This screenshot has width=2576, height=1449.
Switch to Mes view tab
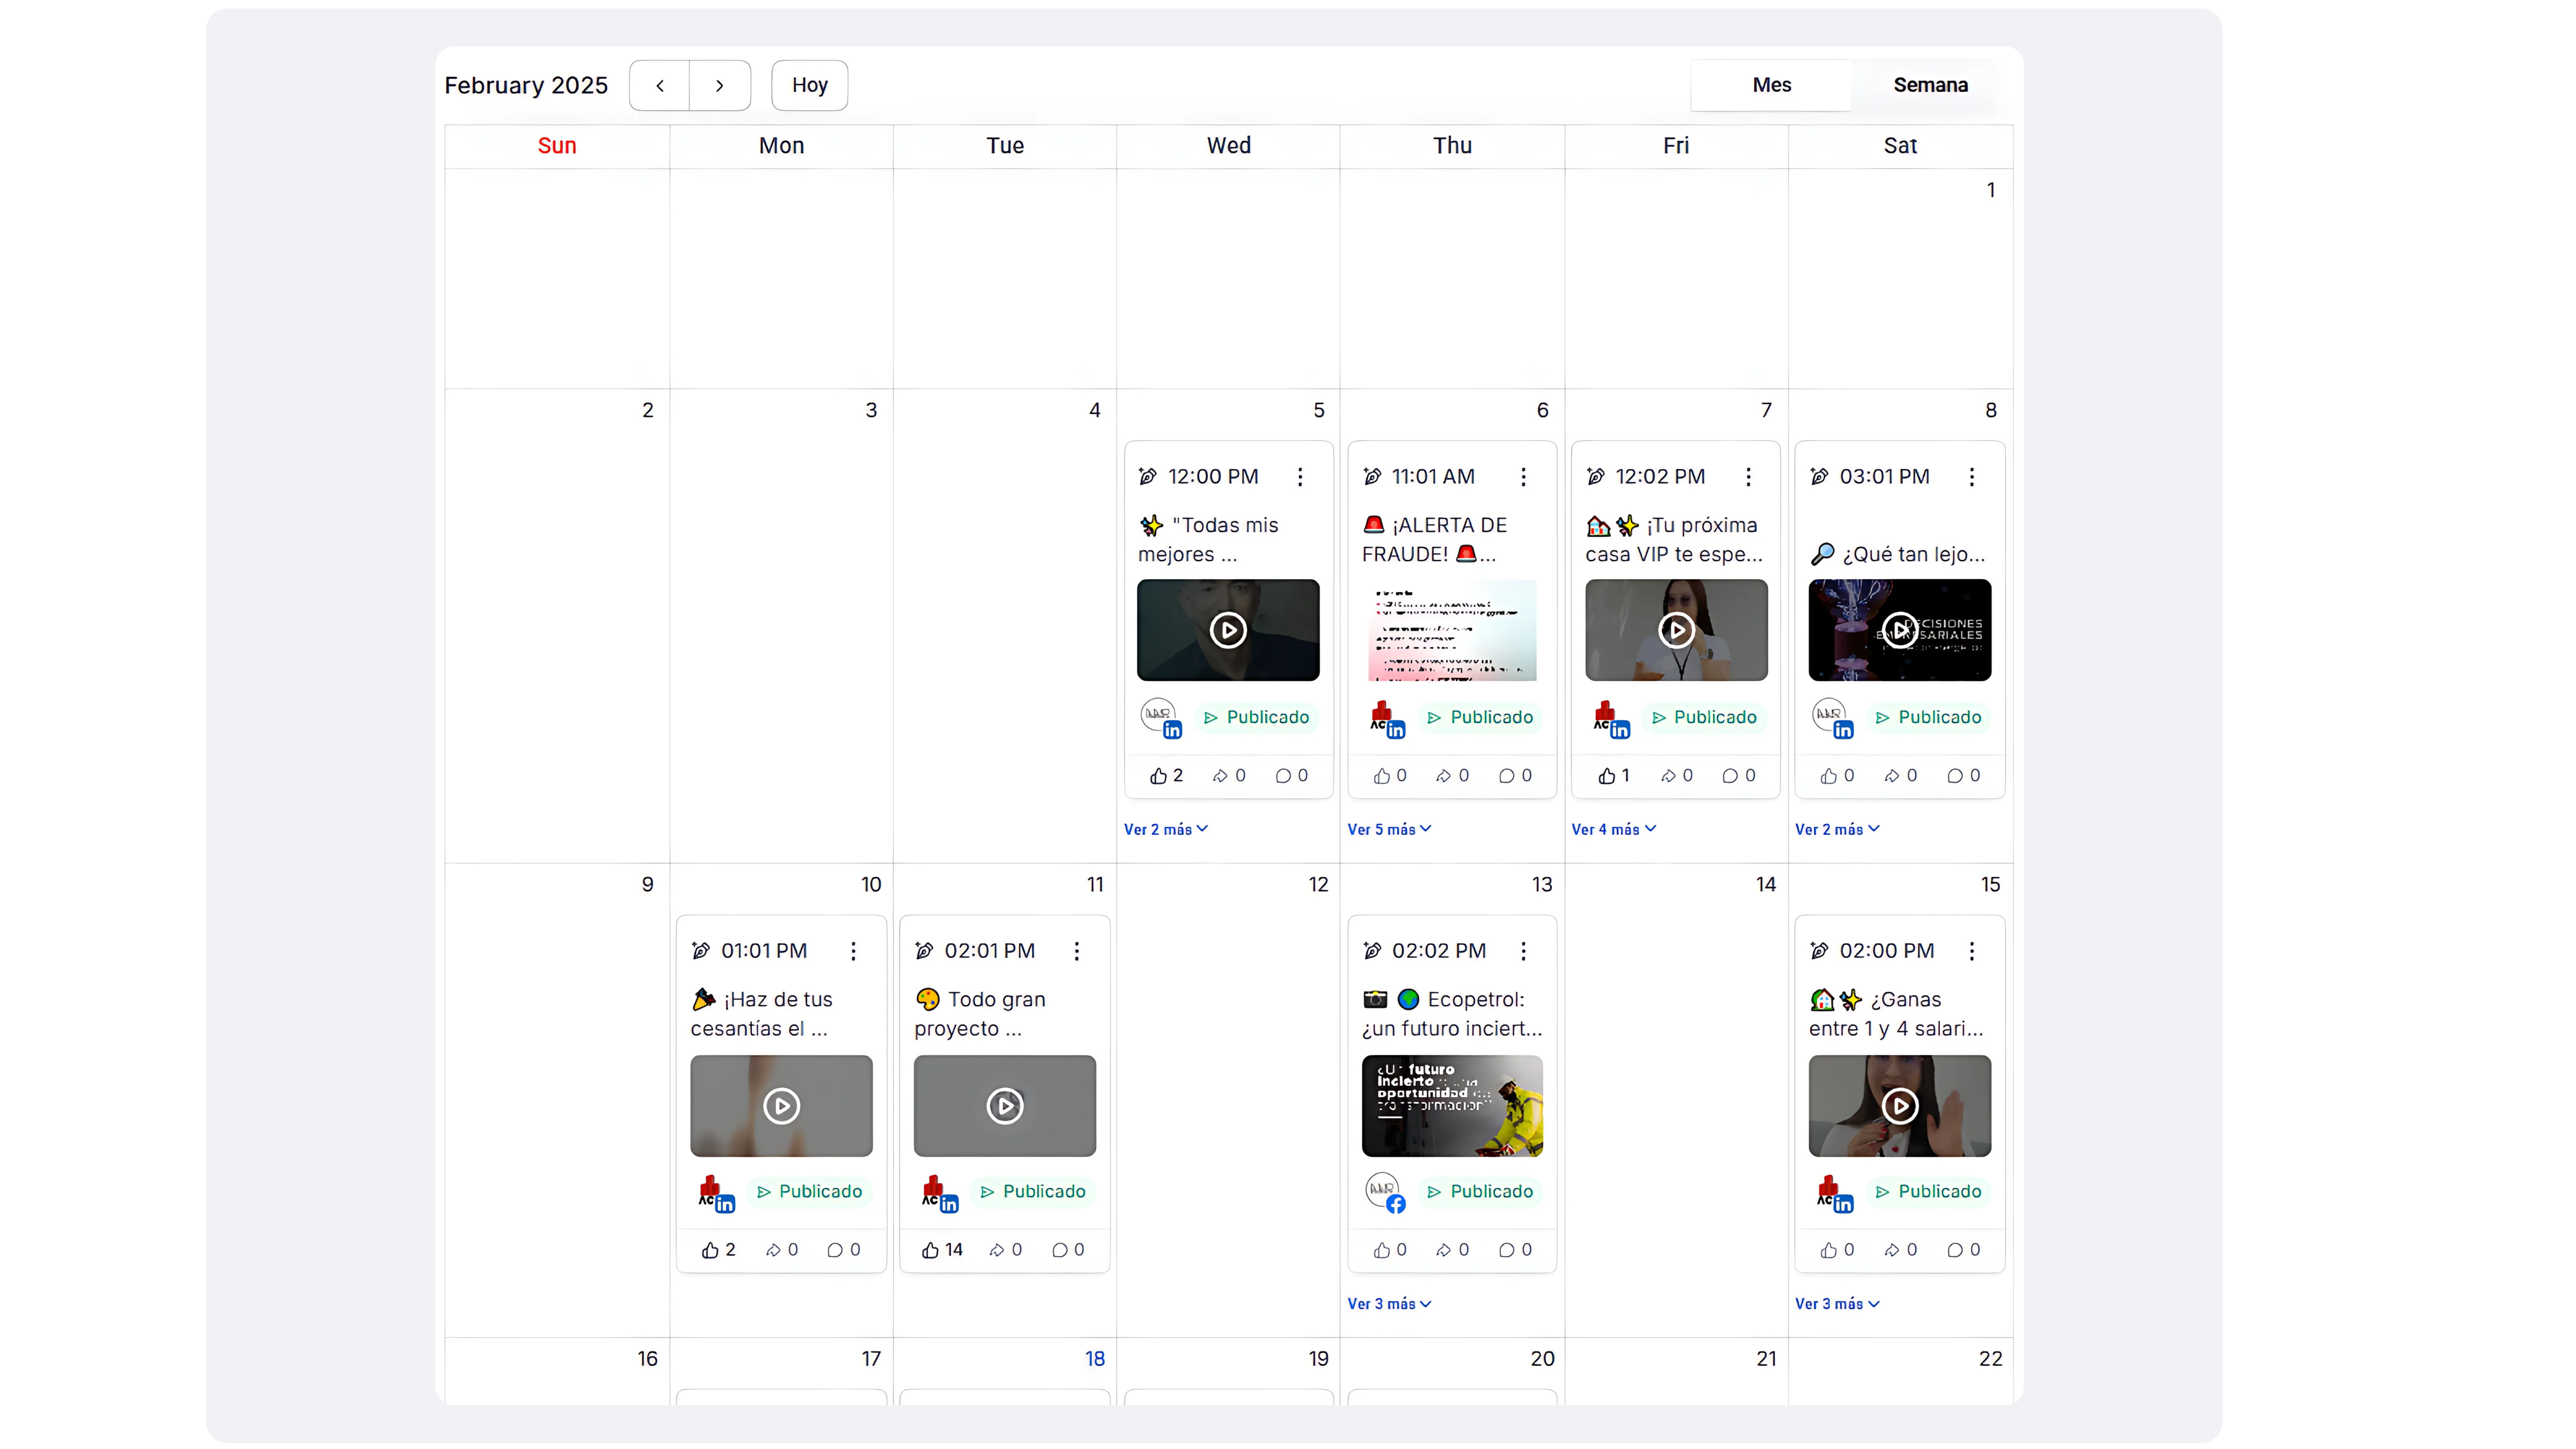tap(1771, 85)
